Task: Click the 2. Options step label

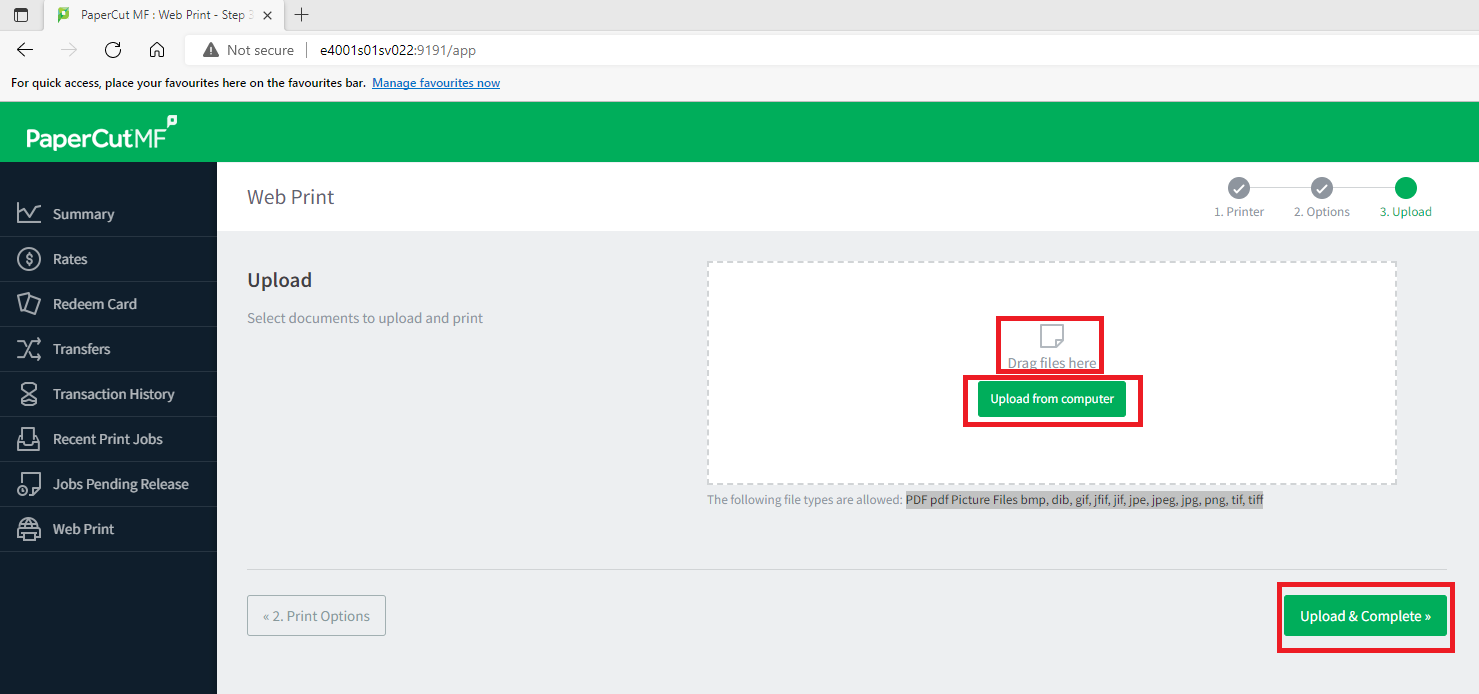Action: 1322,212
